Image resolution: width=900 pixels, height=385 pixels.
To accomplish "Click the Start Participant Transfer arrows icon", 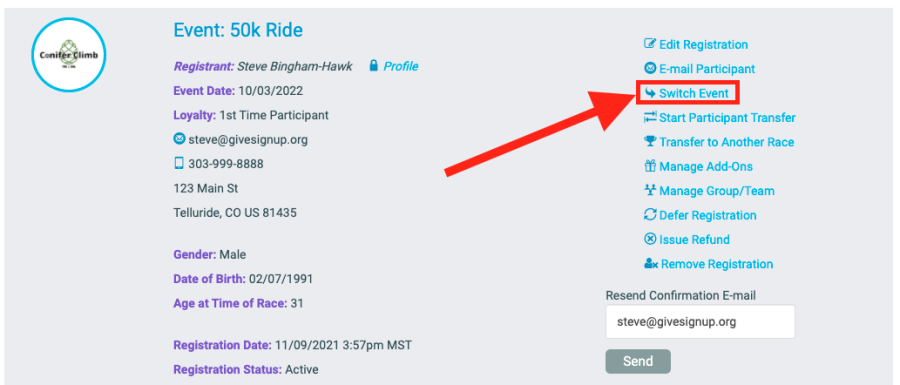I will (x=650, y=118).
